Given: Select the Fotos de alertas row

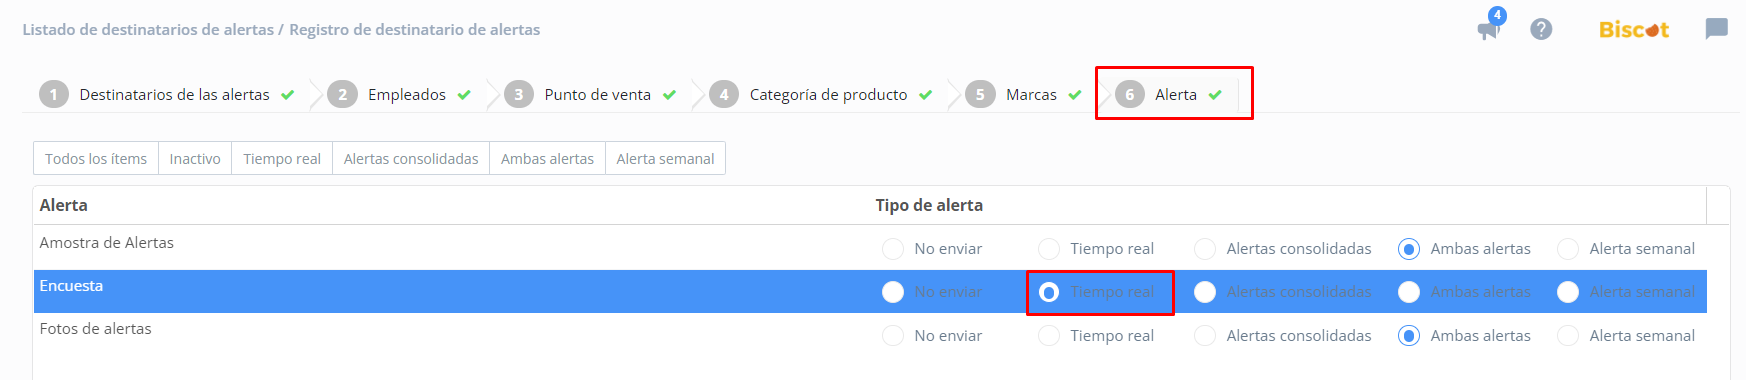Looking at the screenshot, I should point(870,335).
